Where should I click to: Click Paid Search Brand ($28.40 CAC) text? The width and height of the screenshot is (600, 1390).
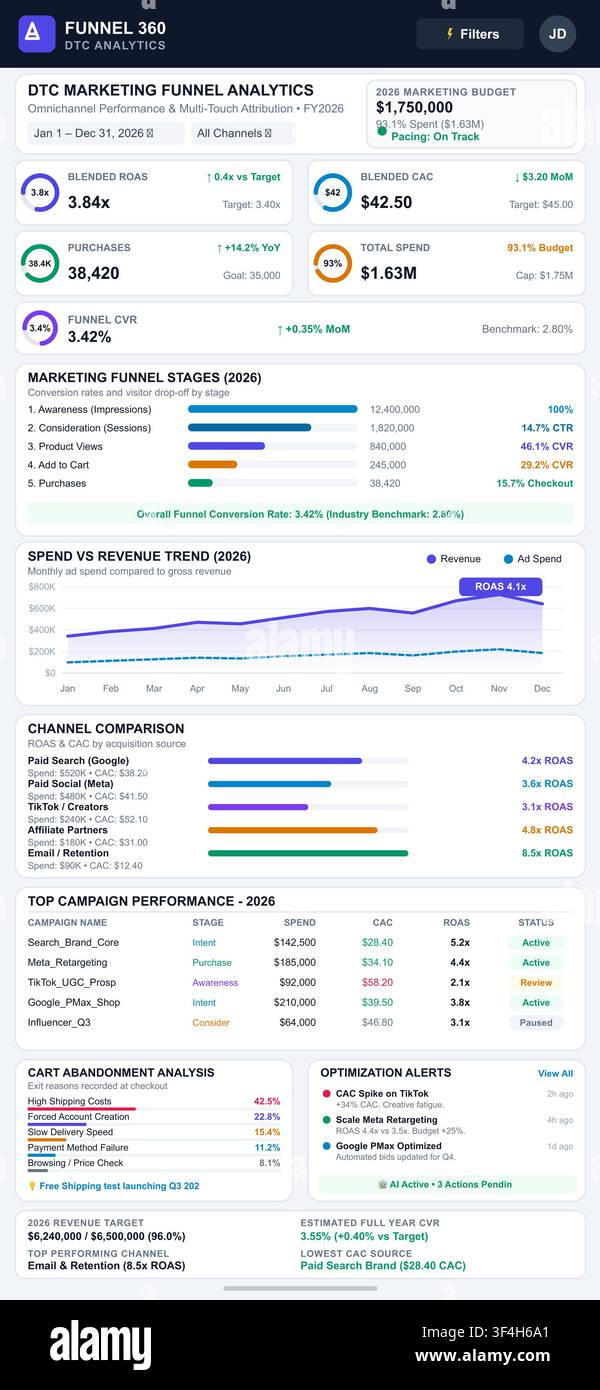click(x=383, y=1265)
